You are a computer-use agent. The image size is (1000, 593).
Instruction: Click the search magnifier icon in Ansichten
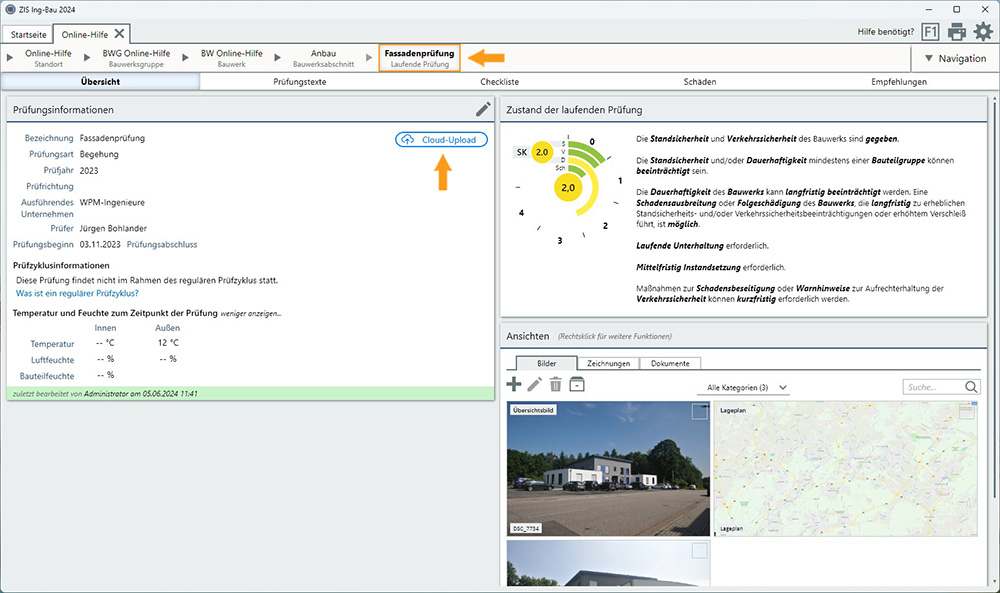pyautogui.click(x=971, y=387)
